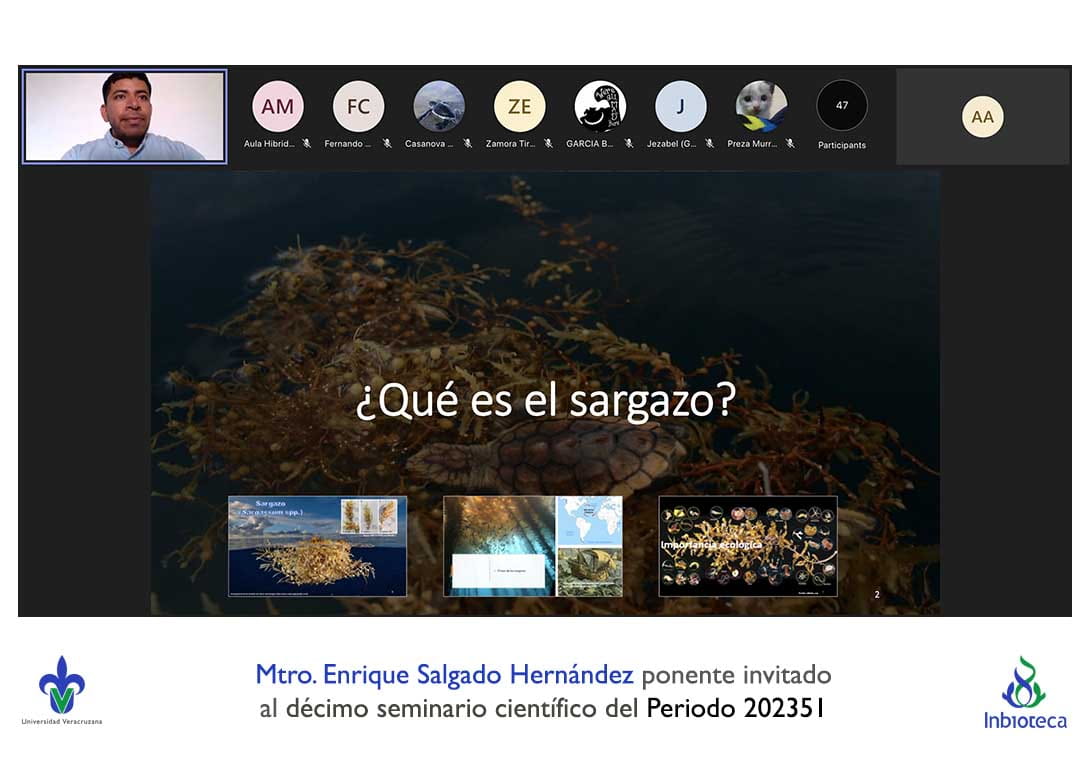Image resolution: width=1090 pixels, height=760 pixels.
Task: Open the Sargazo slide thumbnail
Action: tap(317, 546)
